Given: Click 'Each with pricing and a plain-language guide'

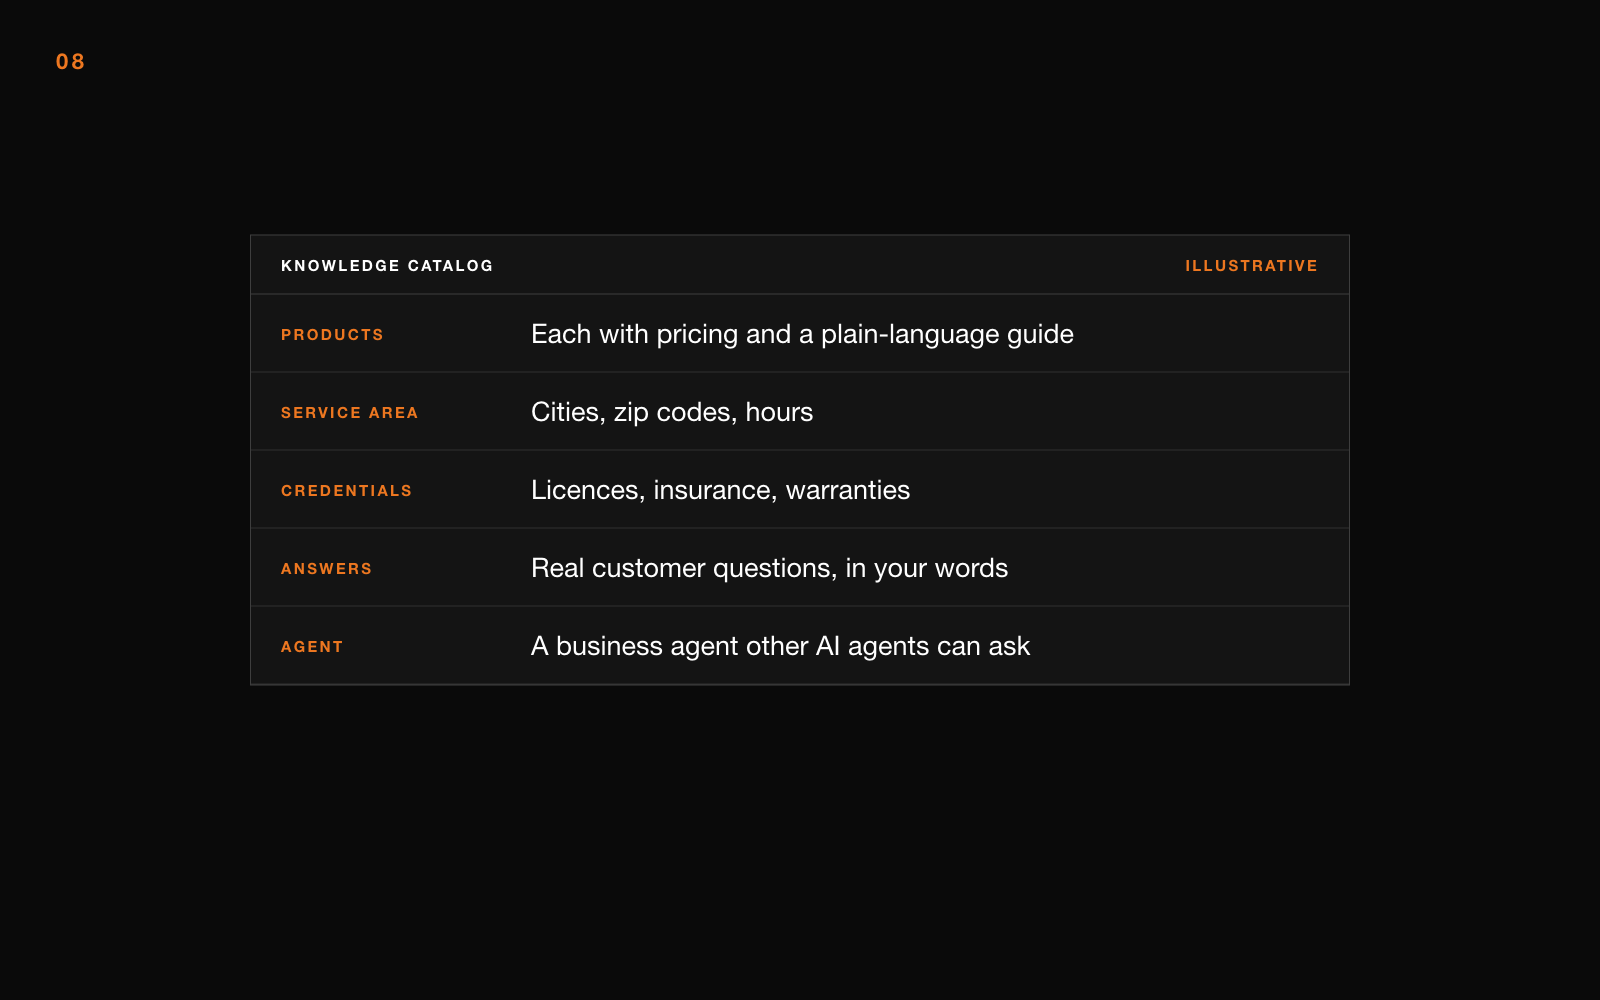Looking at the screenshot, I should (x=802, y=334).
